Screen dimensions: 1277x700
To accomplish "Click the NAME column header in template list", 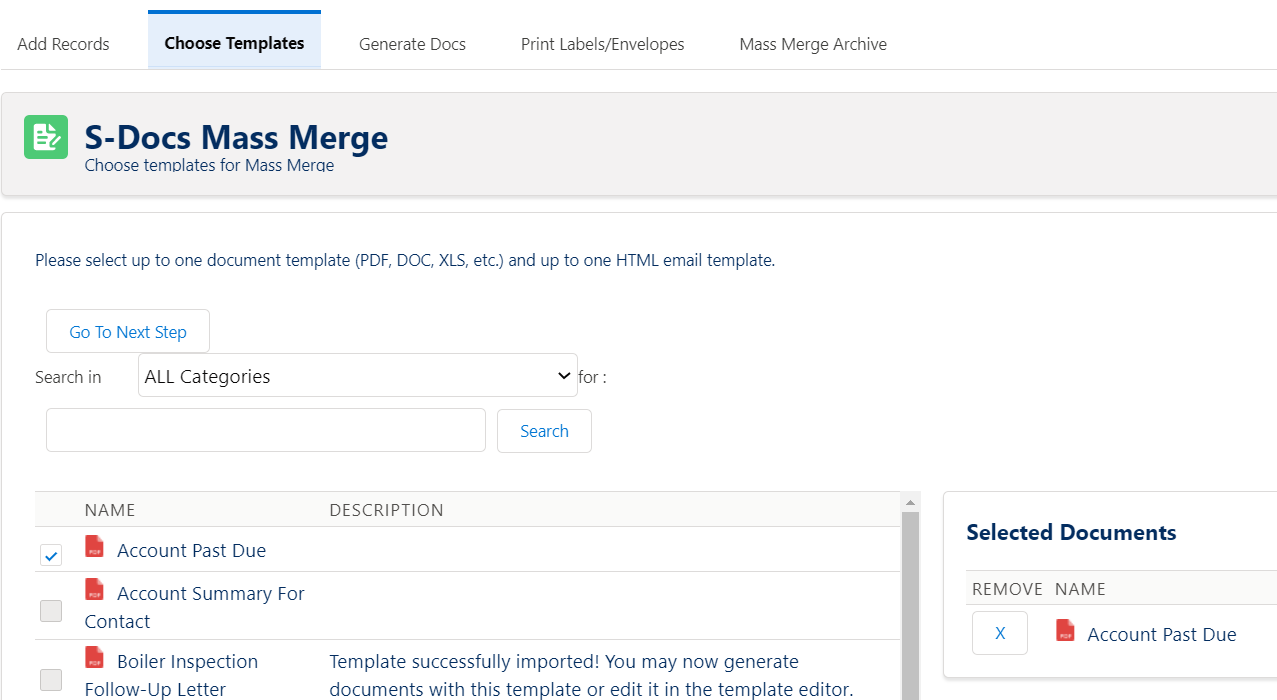I will click(x=110, y=510).
